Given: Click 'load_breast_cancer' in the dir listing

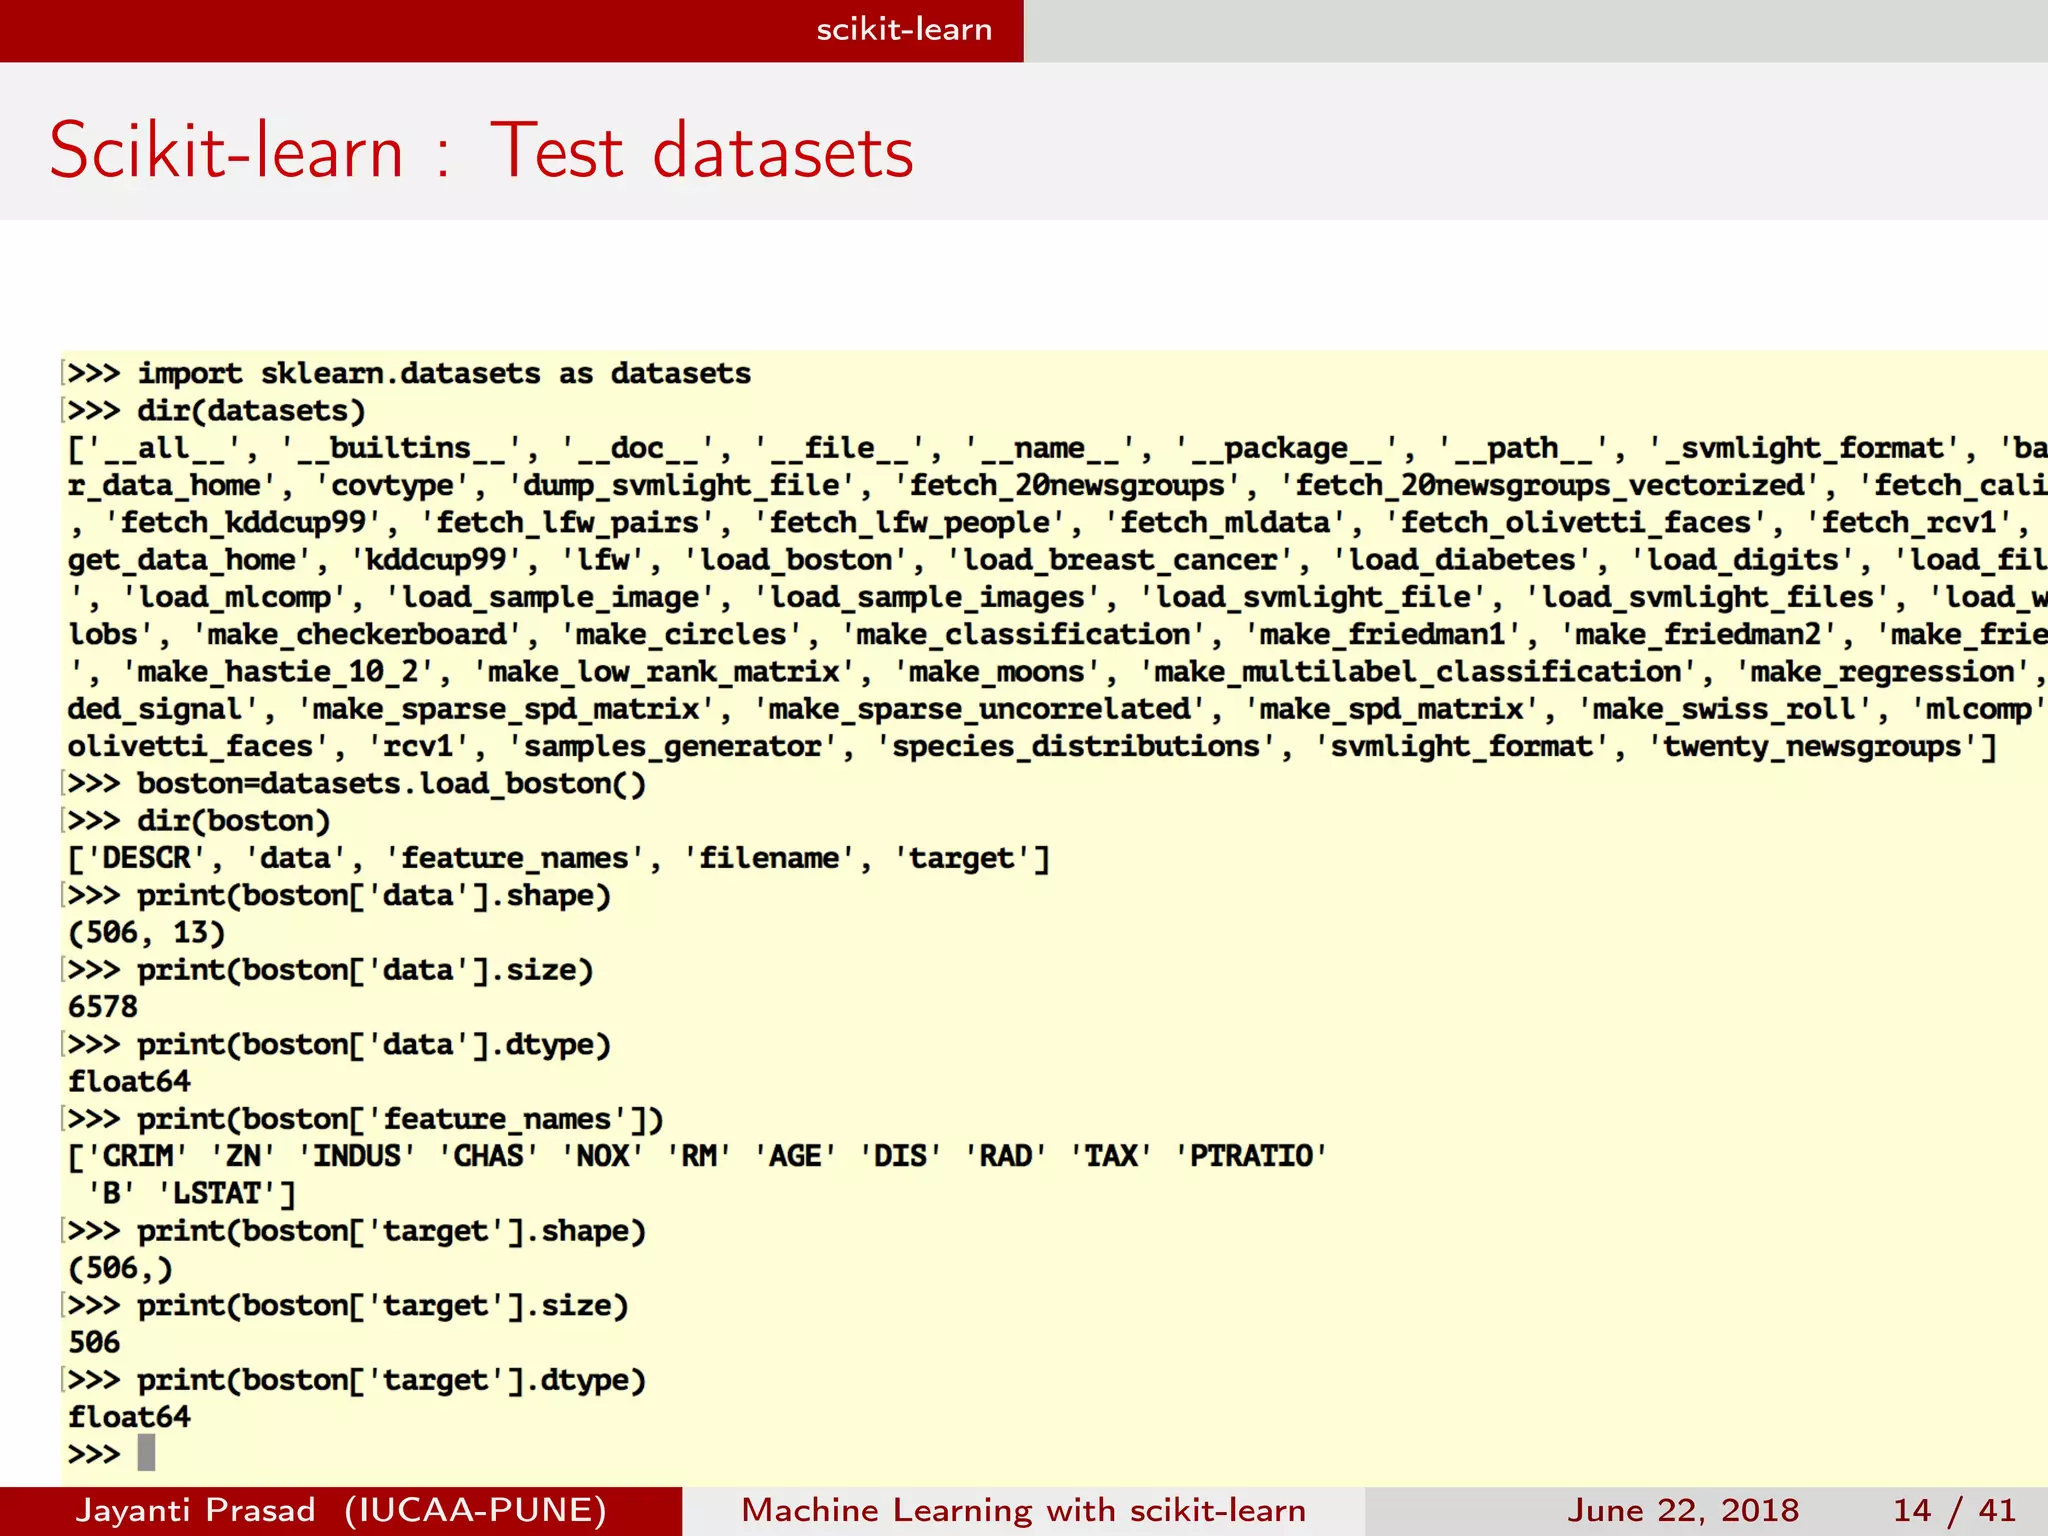Looking at the screenshot, I should pos(1121,560).
